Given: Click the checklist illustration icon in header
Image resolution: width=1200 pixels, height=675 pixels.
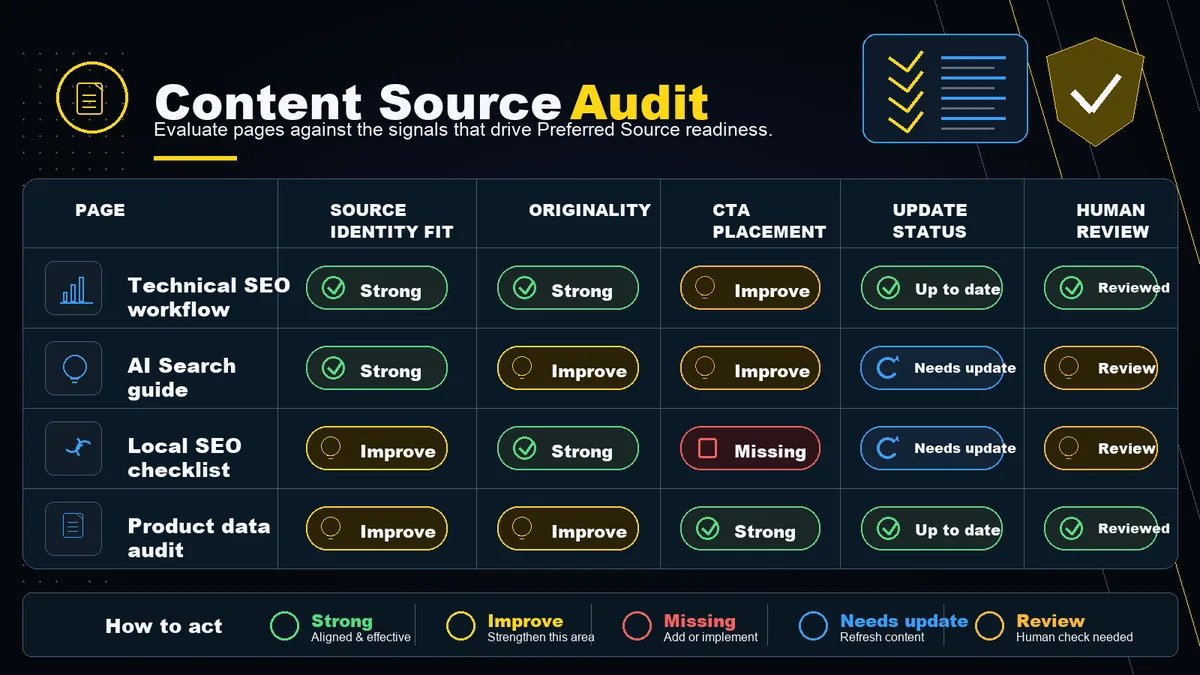Looking at the screenshot, I should (945, 89).
